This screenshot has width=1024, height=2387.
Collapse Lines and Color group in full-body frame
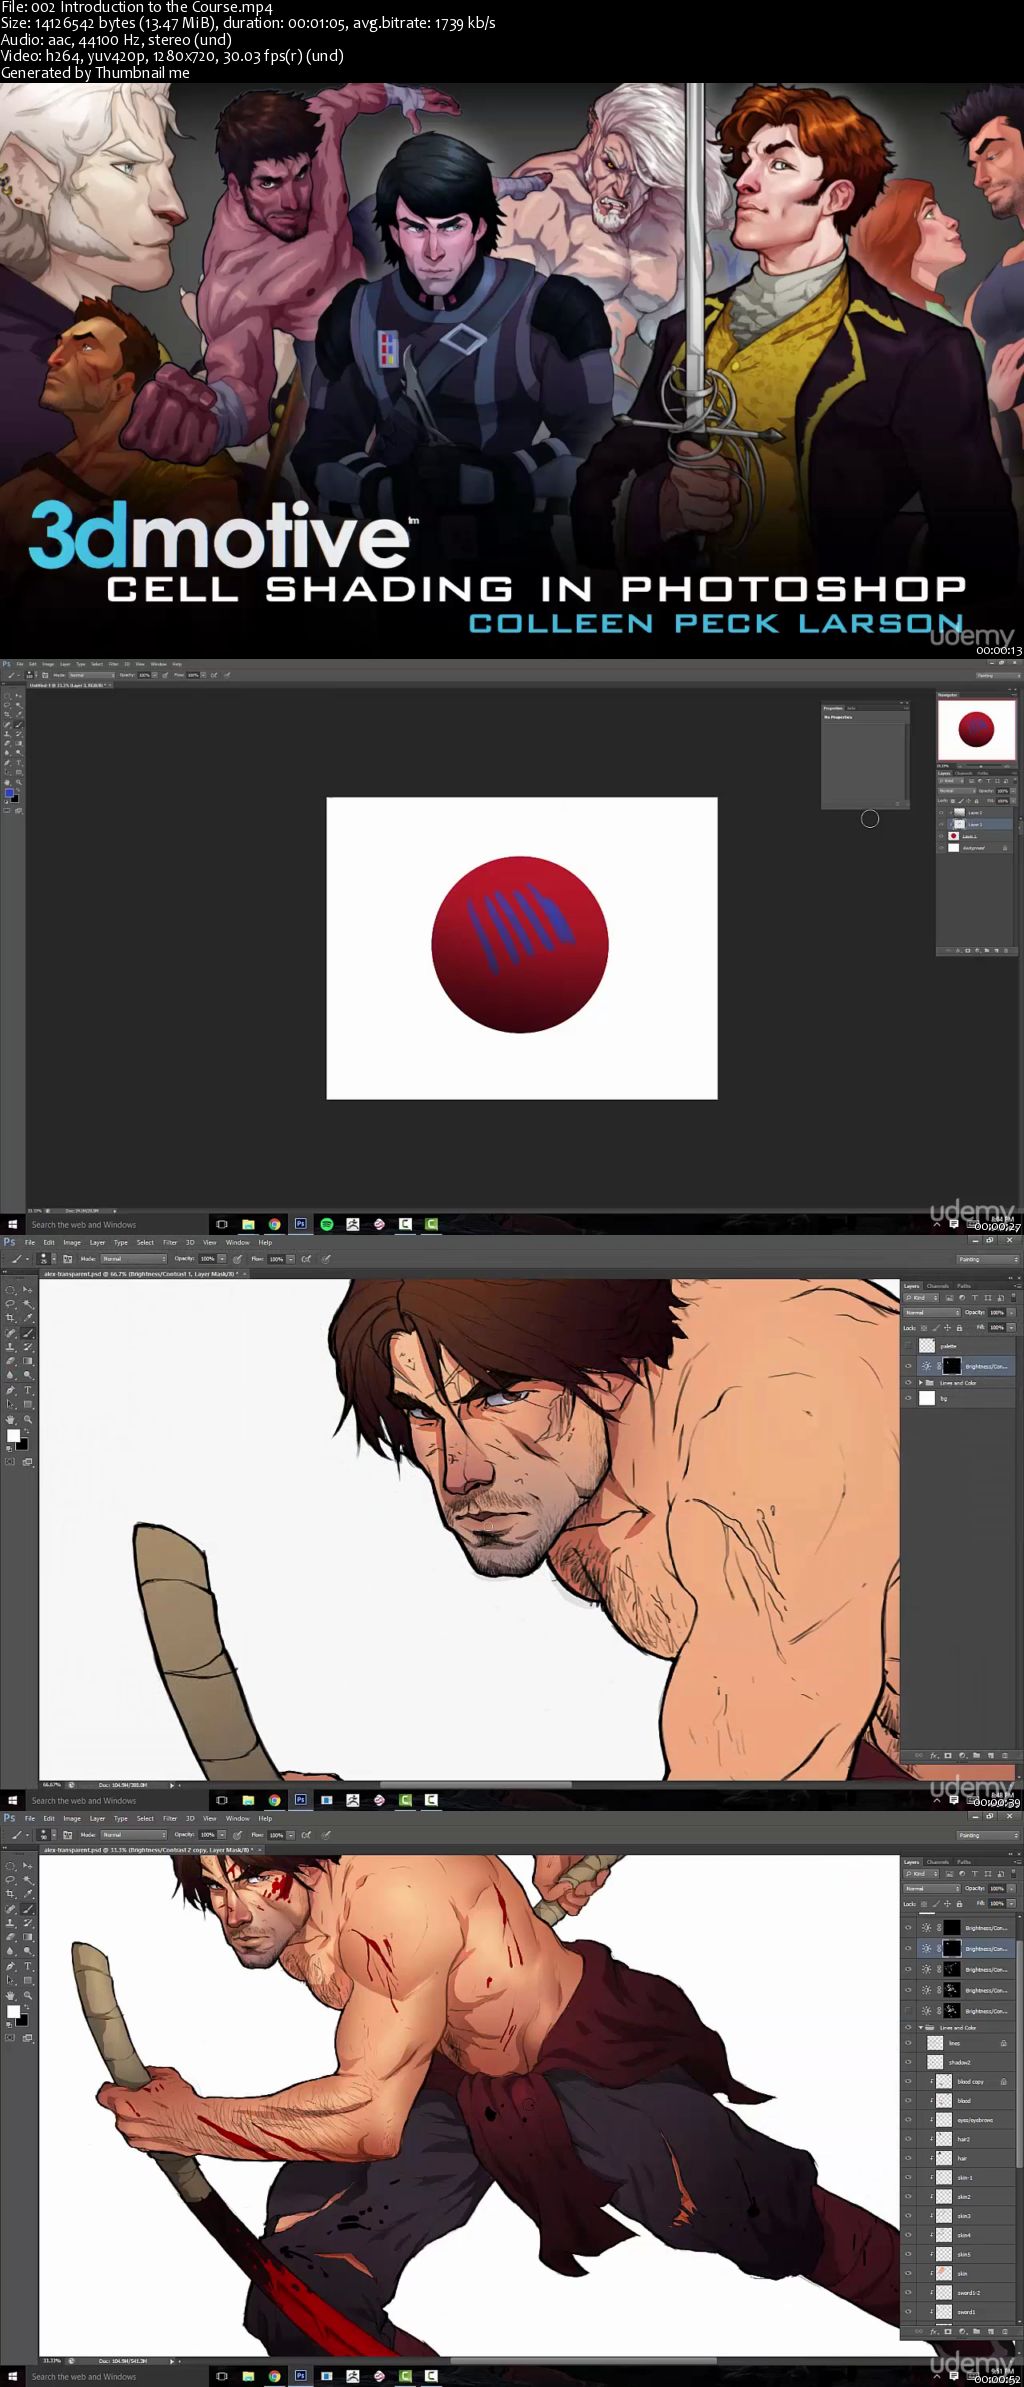point(921,2028)
